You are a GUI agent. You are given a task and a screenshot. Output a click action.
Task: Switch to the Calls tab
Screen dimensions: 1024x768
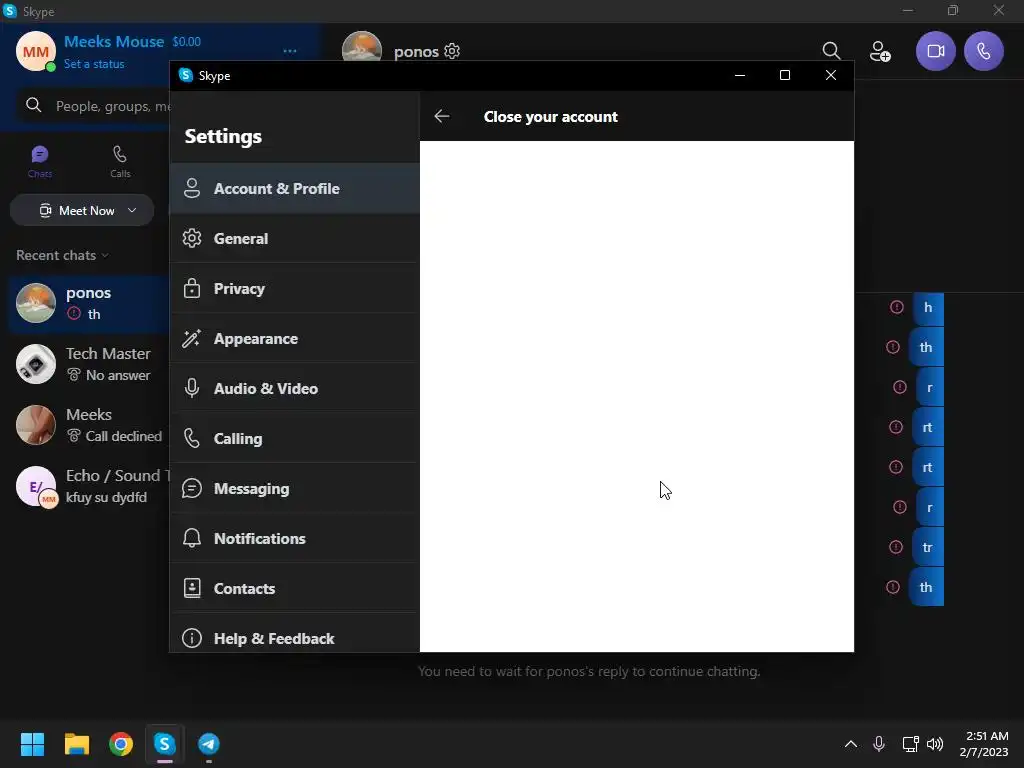pos(120,161)
